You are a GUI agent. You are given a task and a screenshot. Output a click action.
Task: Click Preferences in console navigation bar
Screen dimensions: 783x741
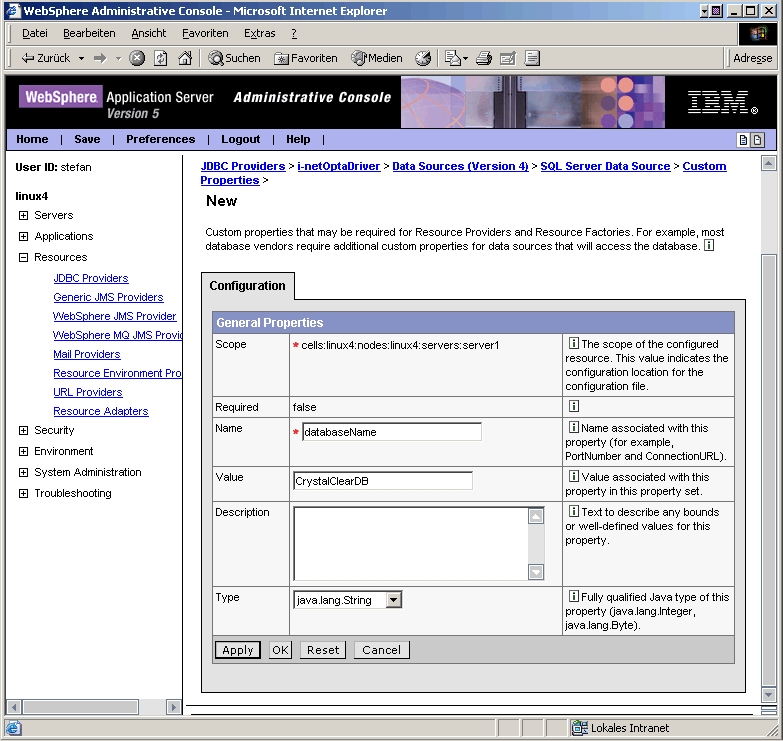coord(160,139)
